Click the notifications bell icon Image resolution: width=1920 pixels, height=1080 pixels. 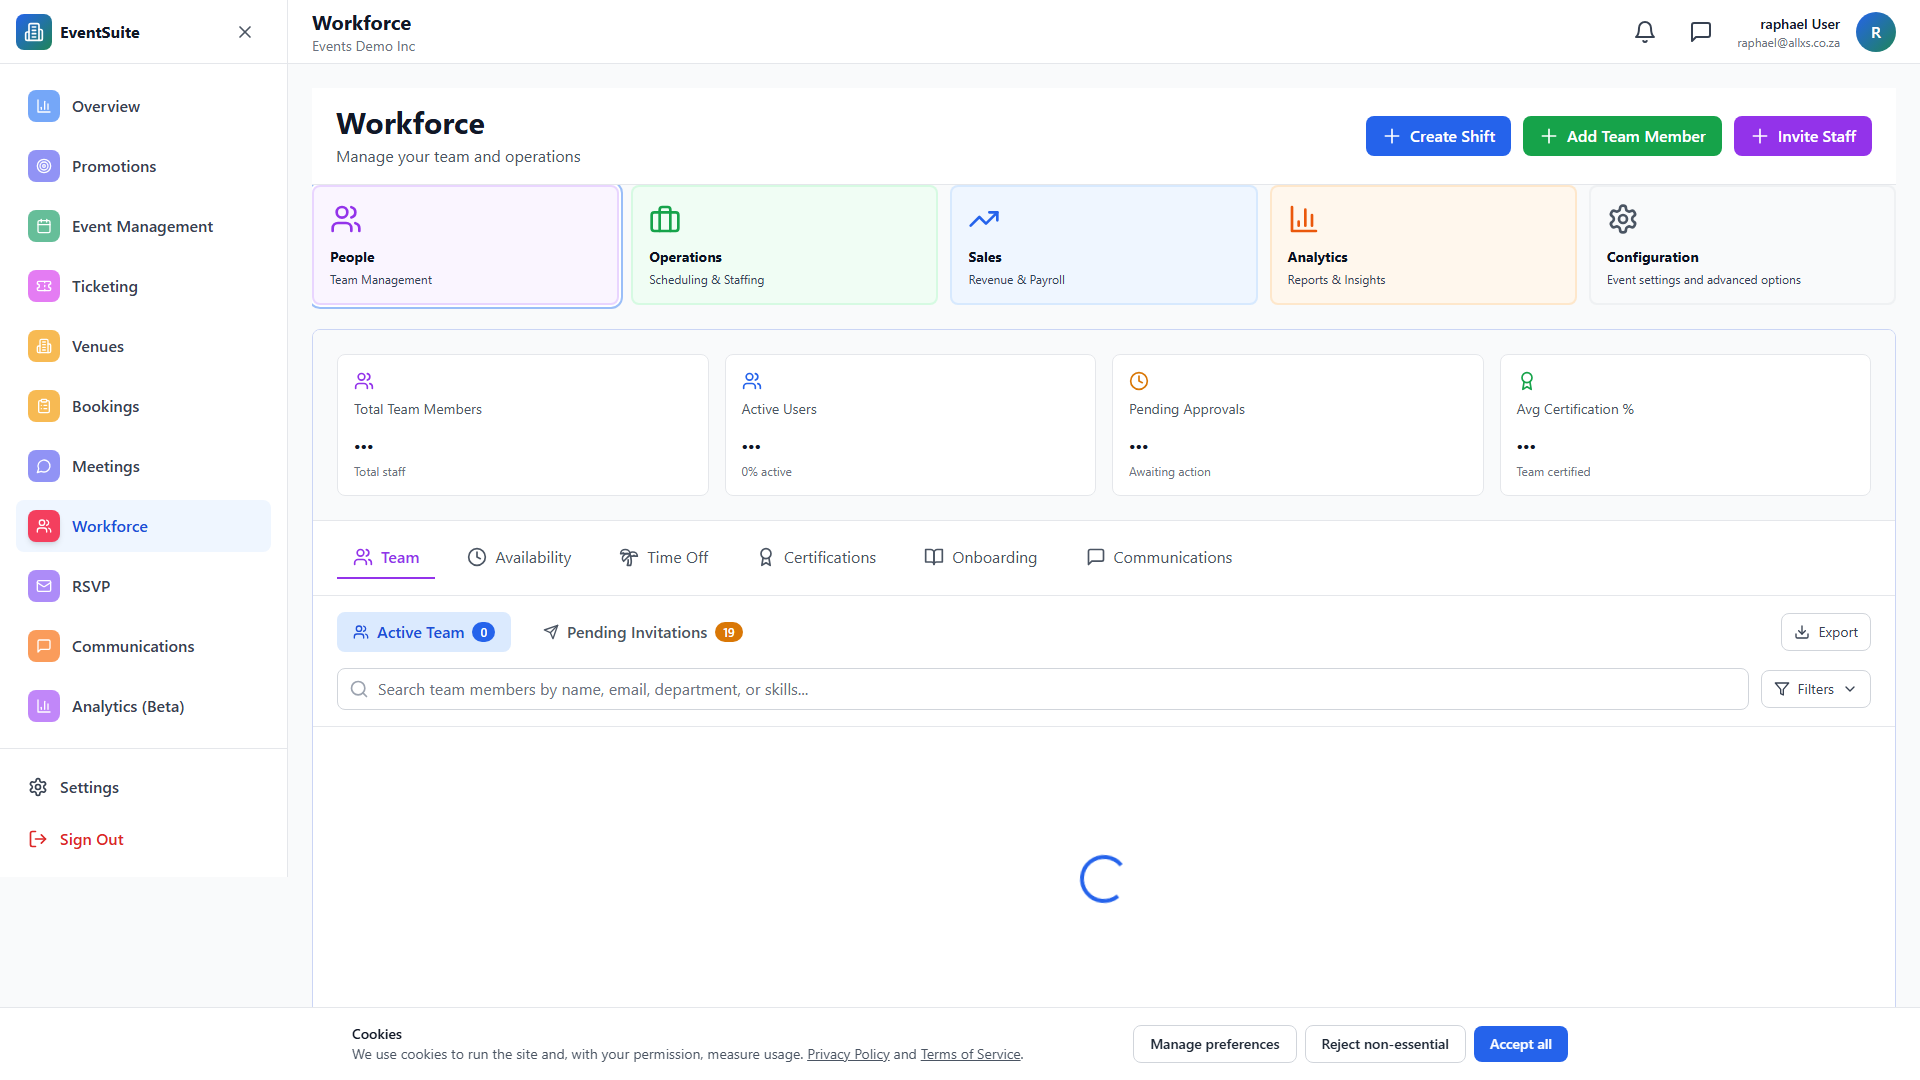tap(1644, 31)
